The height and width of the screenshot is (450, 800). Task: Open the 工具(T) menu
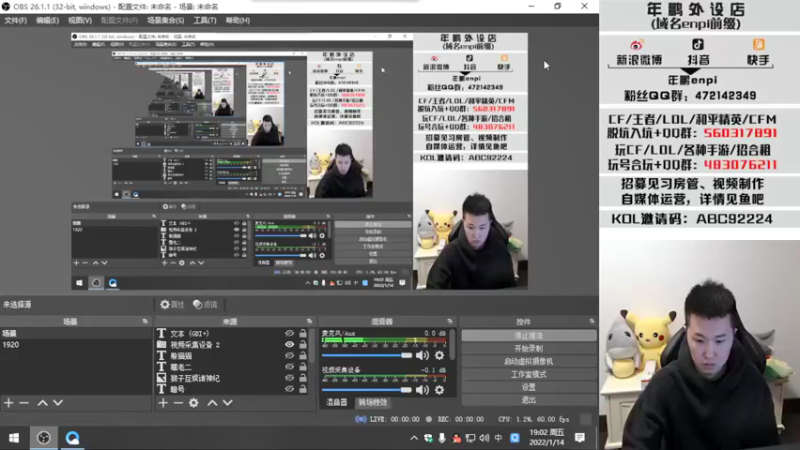coord(205,20)
